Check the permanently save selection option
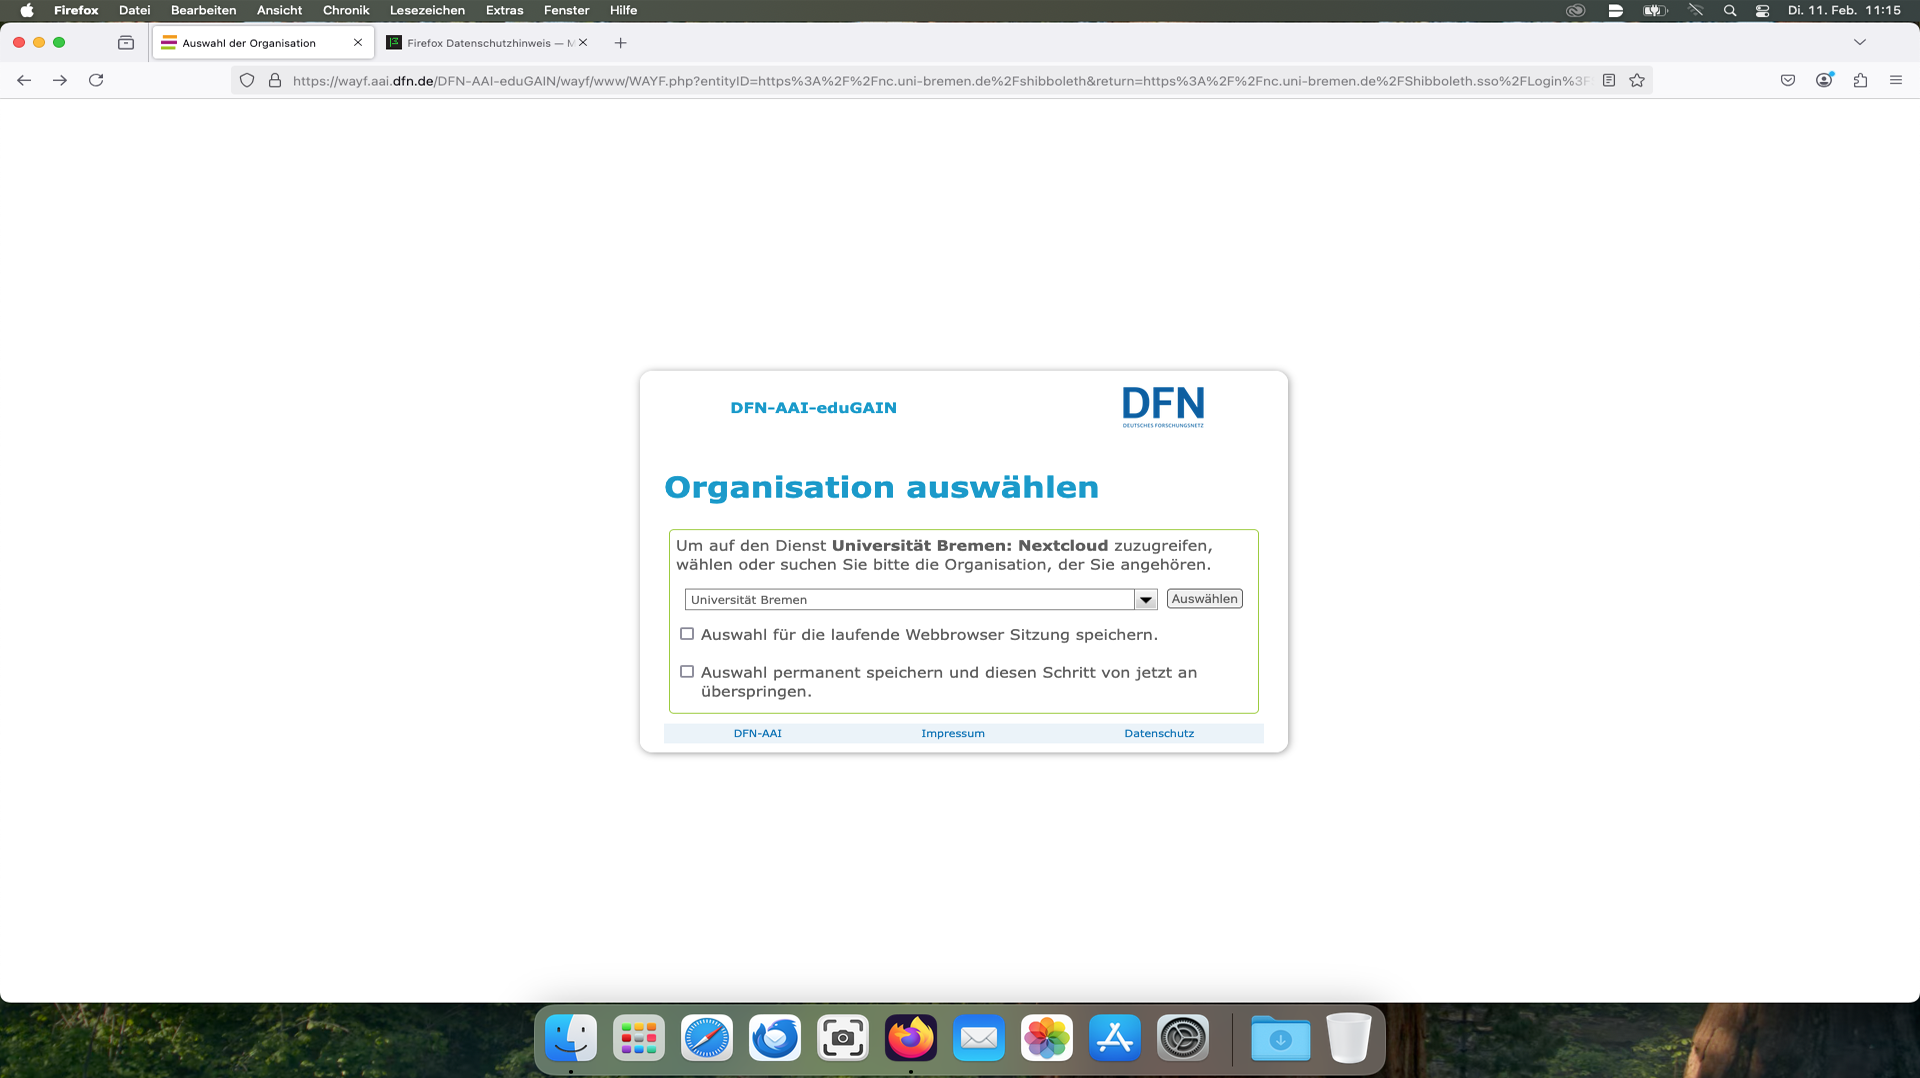This screenshot has width=1920, height=1078. coord(687,672)
